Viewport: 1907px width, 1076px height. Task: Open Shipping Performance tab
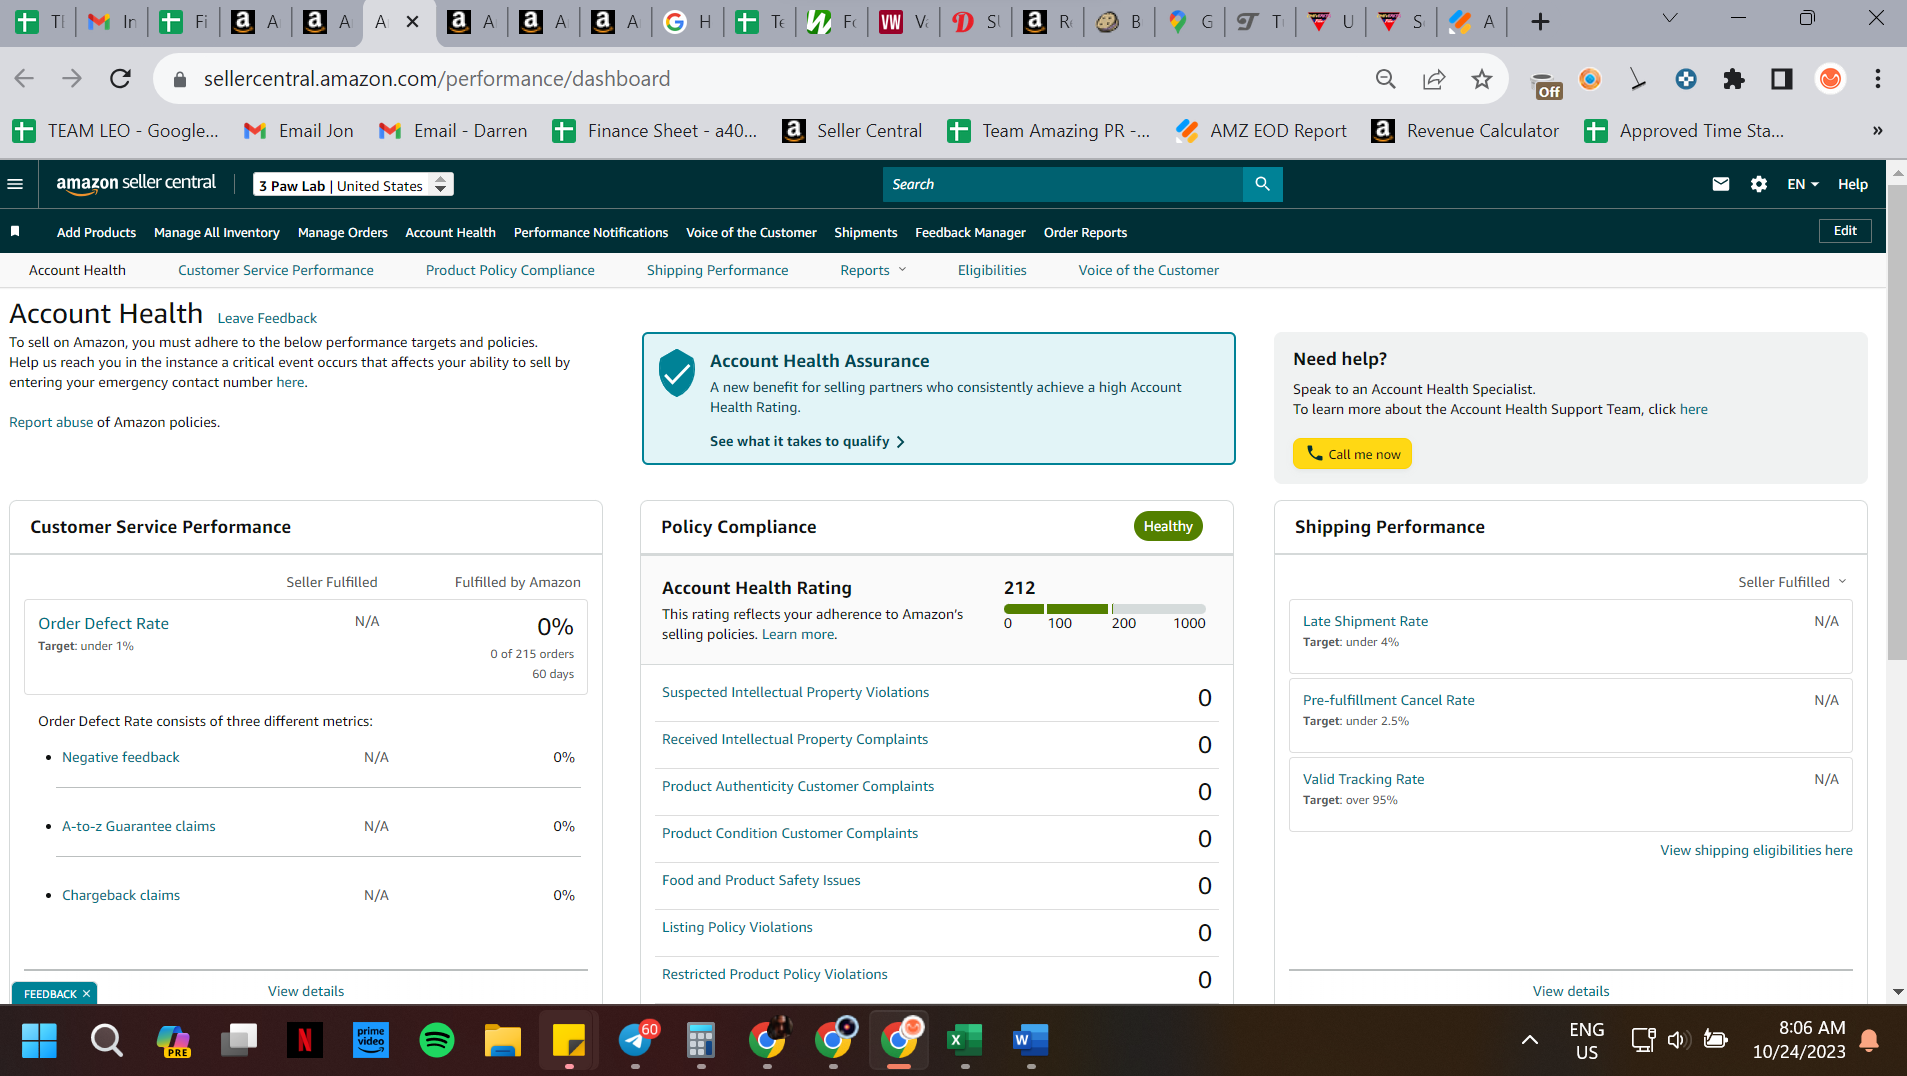717,270
